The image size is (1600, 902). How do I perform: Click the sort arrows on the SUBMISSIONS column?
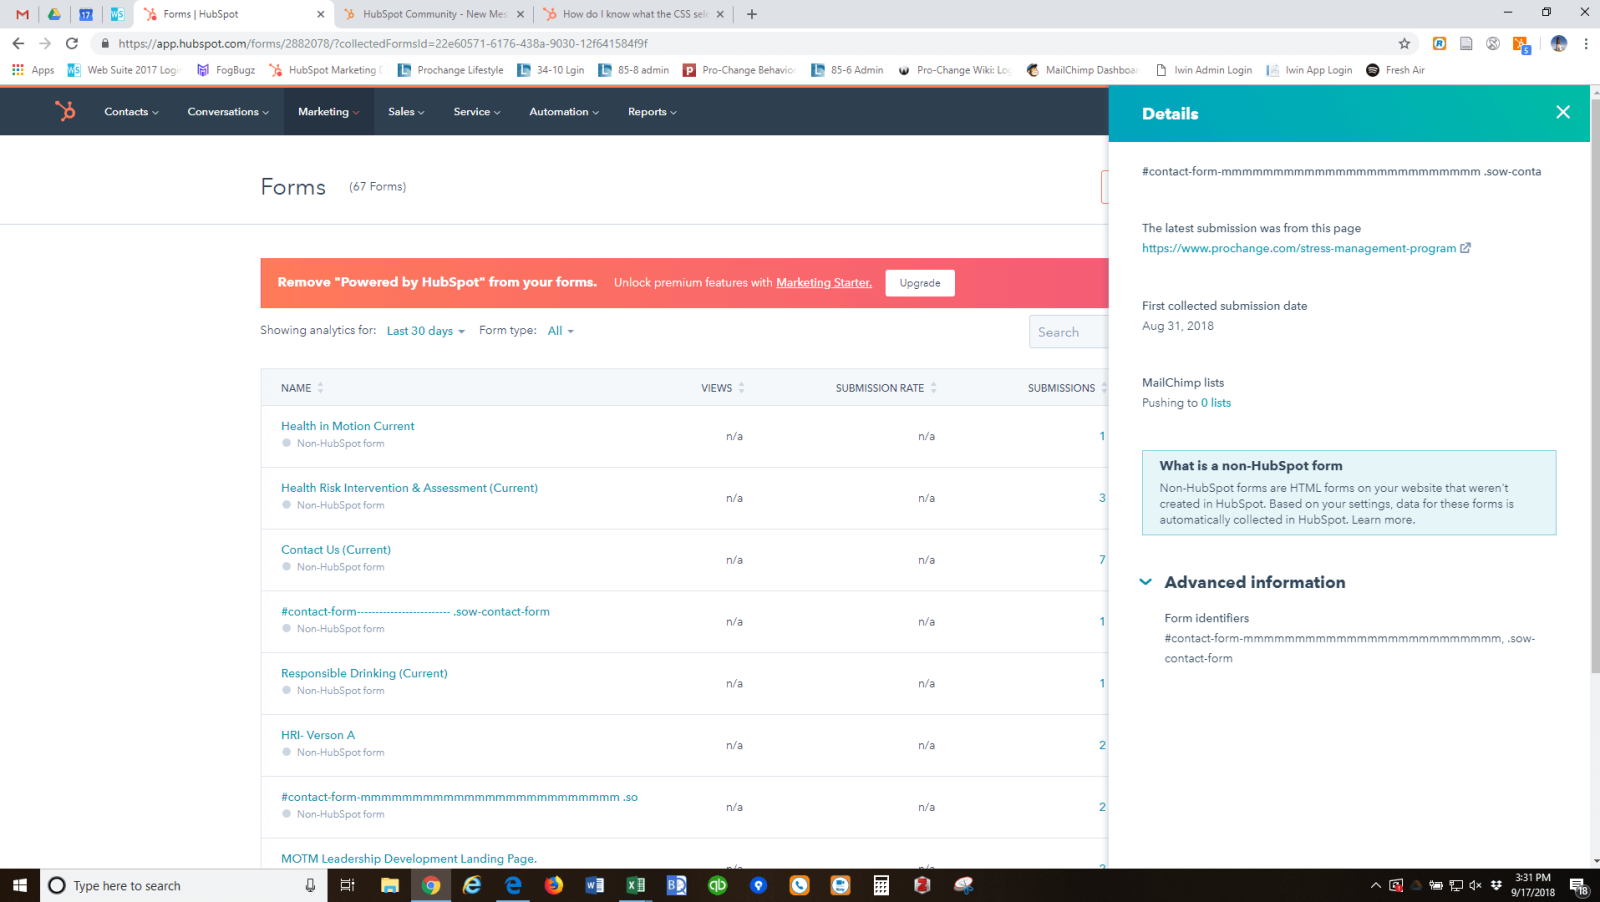pyautogui.click(x=1104, y=387)
